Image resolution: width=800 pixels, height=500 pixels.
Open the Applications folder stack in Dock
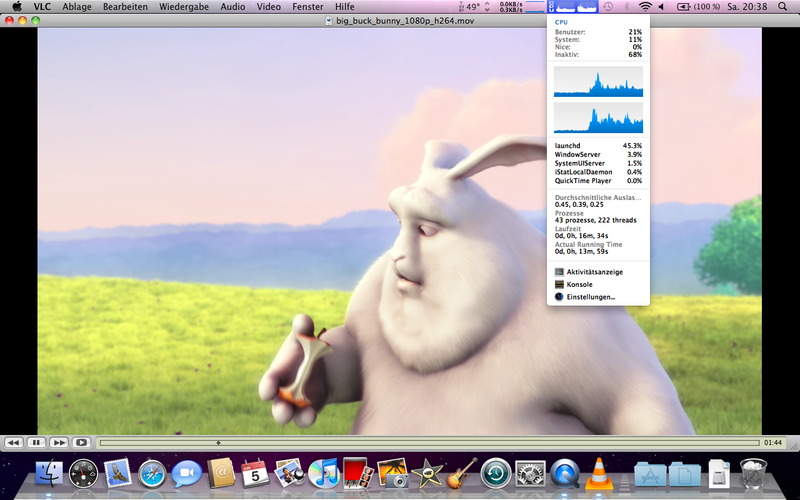tap(650, 474)
